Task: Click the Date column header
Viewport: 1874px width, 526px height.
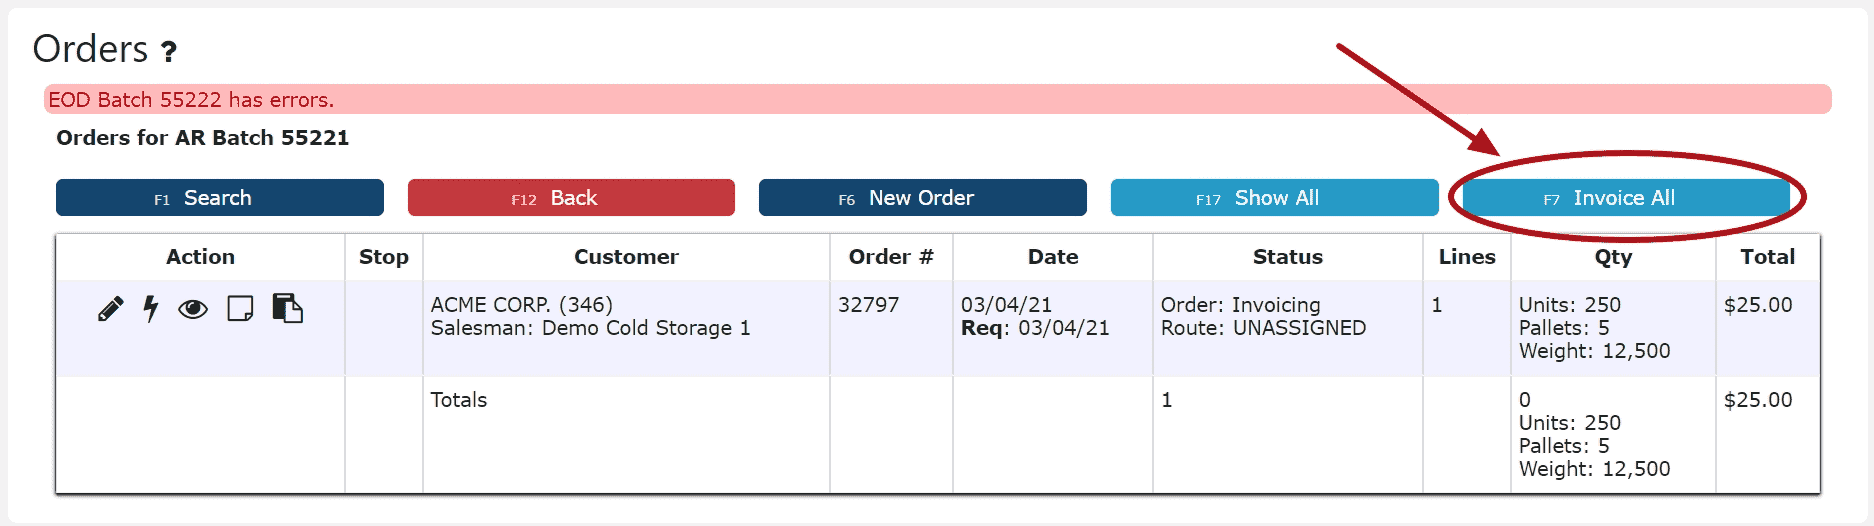Action: (1053, 257)
